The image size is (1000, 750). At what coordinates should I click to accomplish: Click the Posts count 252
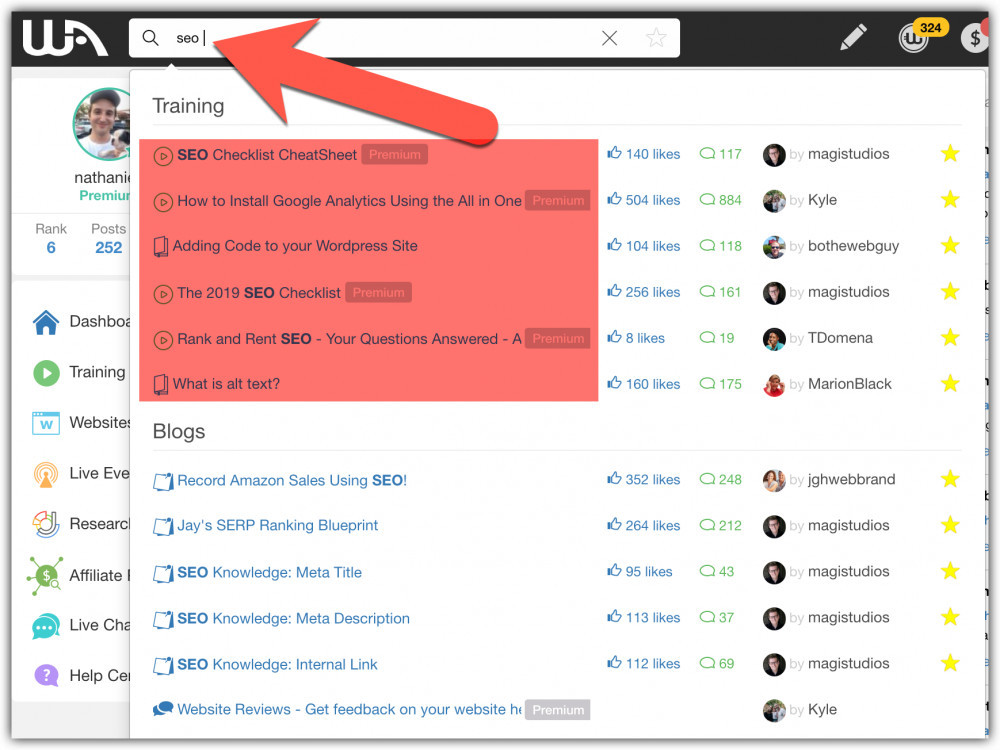tap(108, 247)
